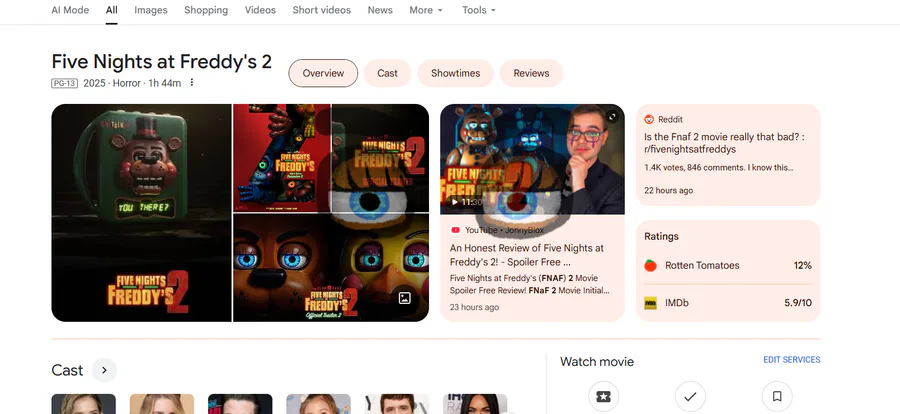
Task: Click the first cast member photo
Action: pos(84,404)
